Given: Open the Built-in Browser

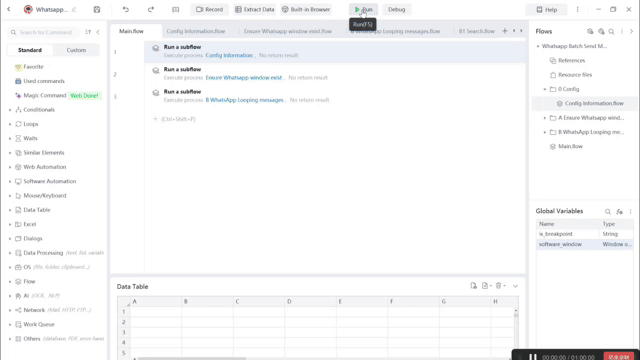Looking at the screenshot, I should coord(306,9).
